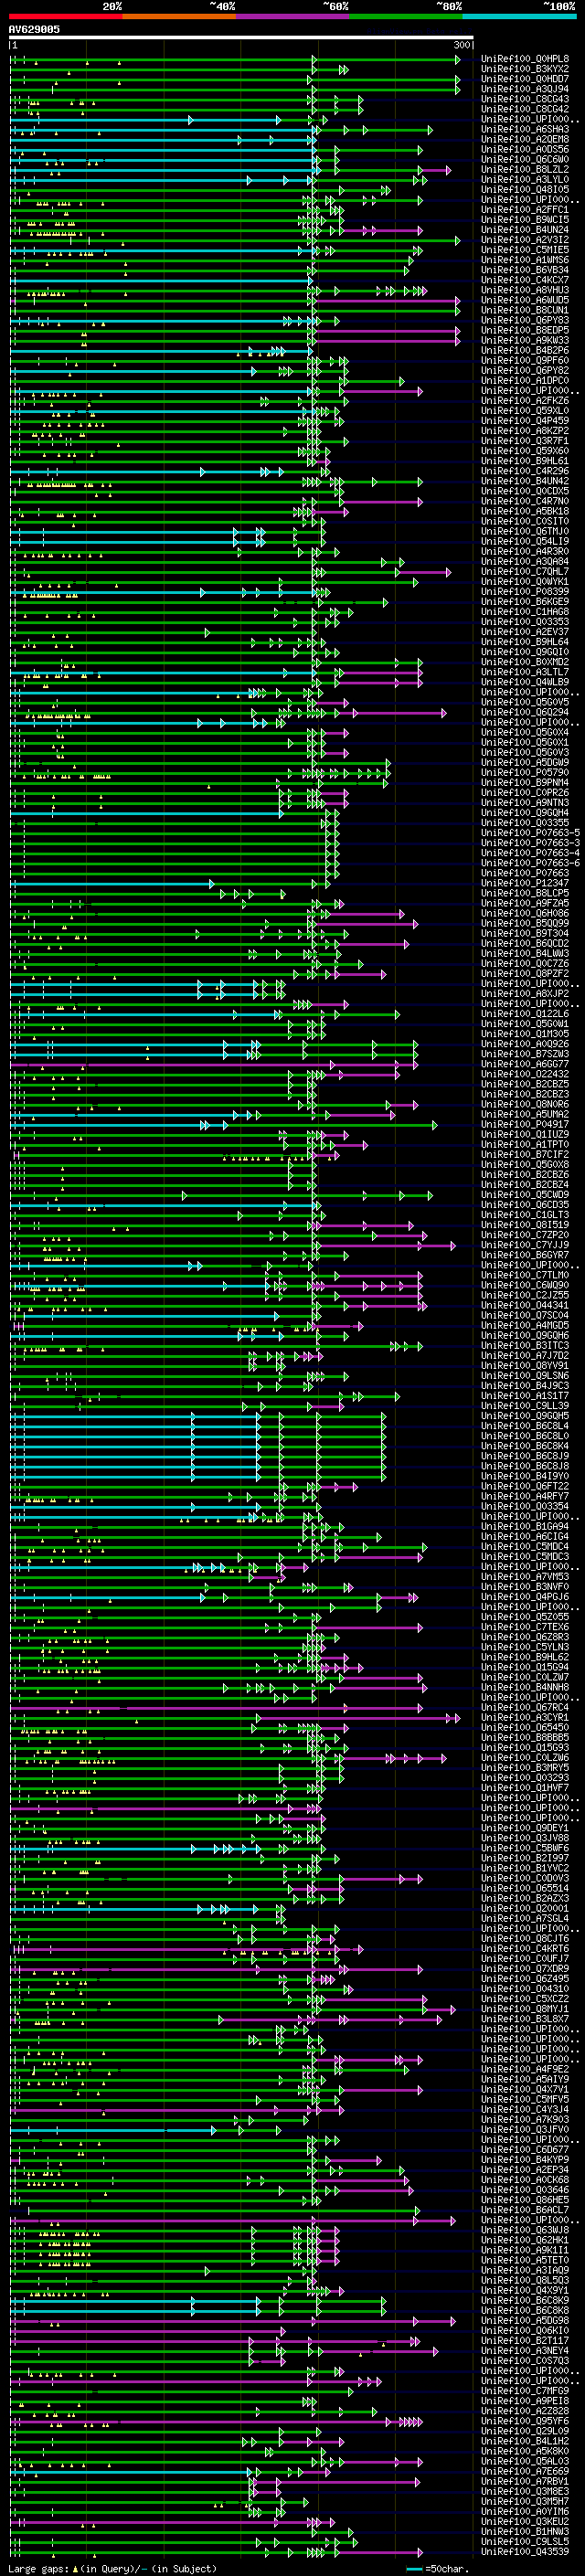The width and height of the screenshot is (585, 2576).
Task: Select hit UniRef100_C5MIE5
Action: (x=525, y=250)
